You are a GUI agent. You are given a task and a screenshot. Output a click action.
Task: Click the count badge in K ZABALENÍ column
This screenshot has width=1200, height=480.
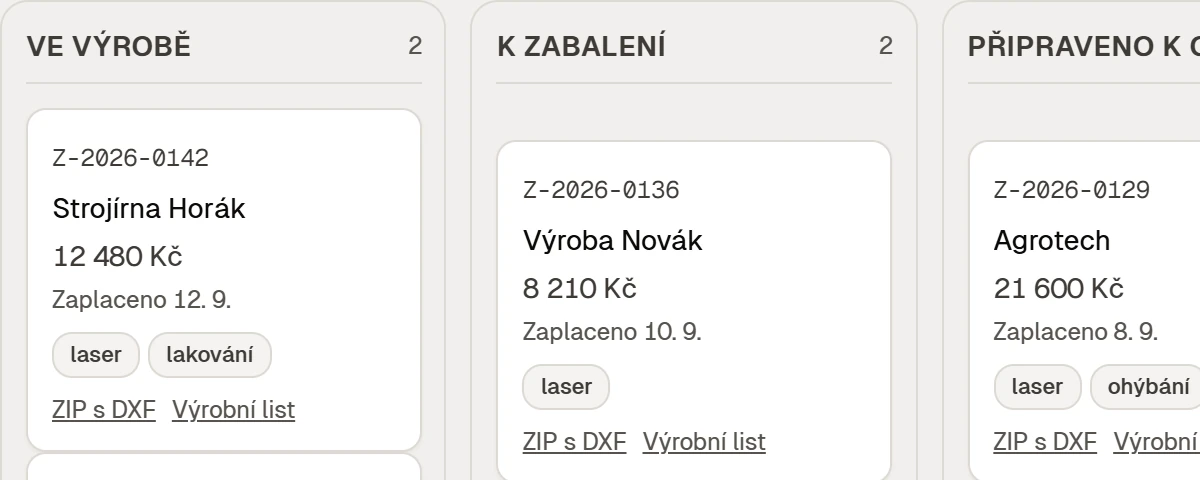point(885,45)
